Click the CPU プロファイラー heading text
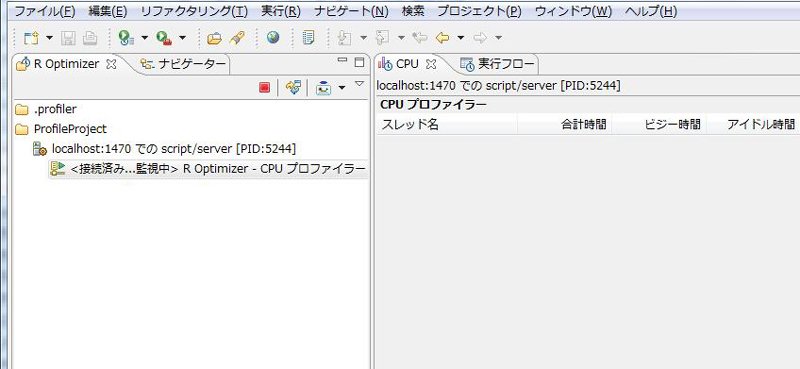Screen dimensions: 800x369 point(433,105)
